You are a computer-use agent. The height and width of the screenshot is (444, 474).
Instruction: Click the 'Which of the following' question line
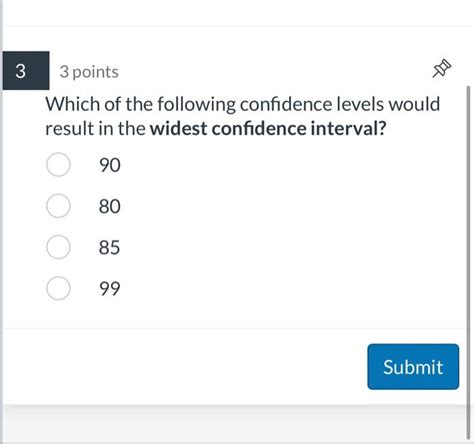(243, 104)
